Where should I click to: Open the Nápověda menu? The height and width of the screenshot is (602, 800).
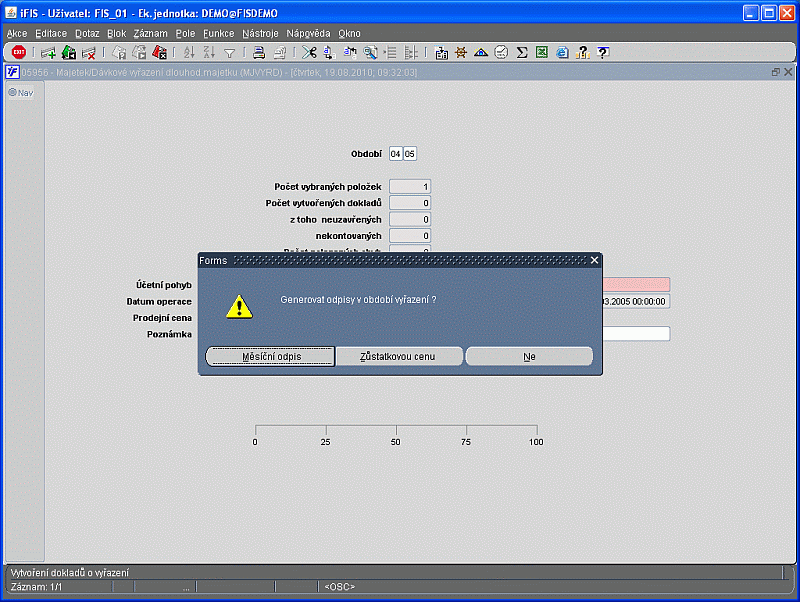[308, 33]
